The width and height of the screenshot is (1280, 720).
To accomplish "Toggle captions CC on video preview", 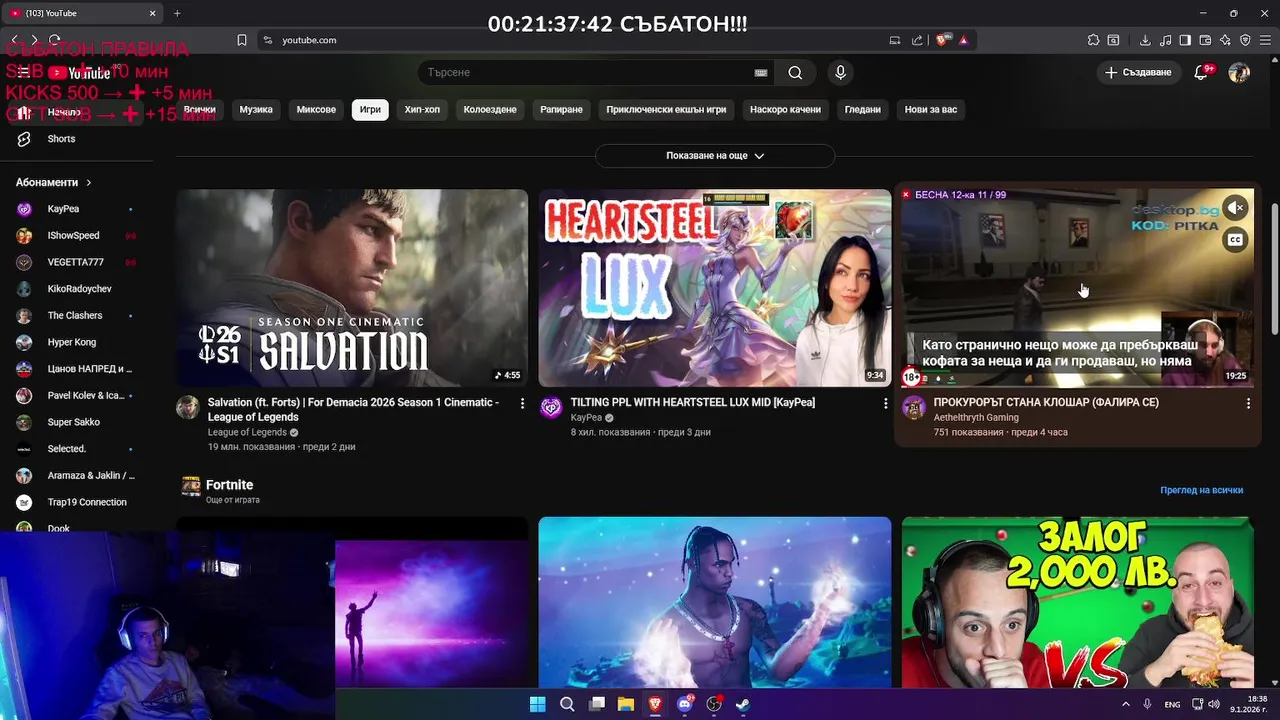I will pyautogui.click(x=1236, y=240).
